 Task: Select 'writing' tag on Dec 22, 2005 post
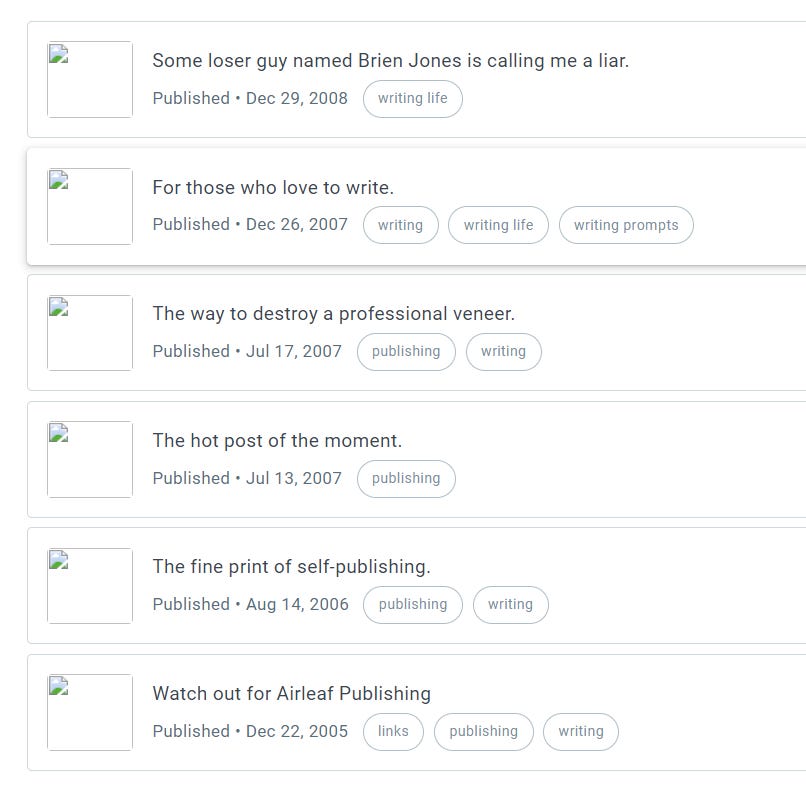[581, 732]
